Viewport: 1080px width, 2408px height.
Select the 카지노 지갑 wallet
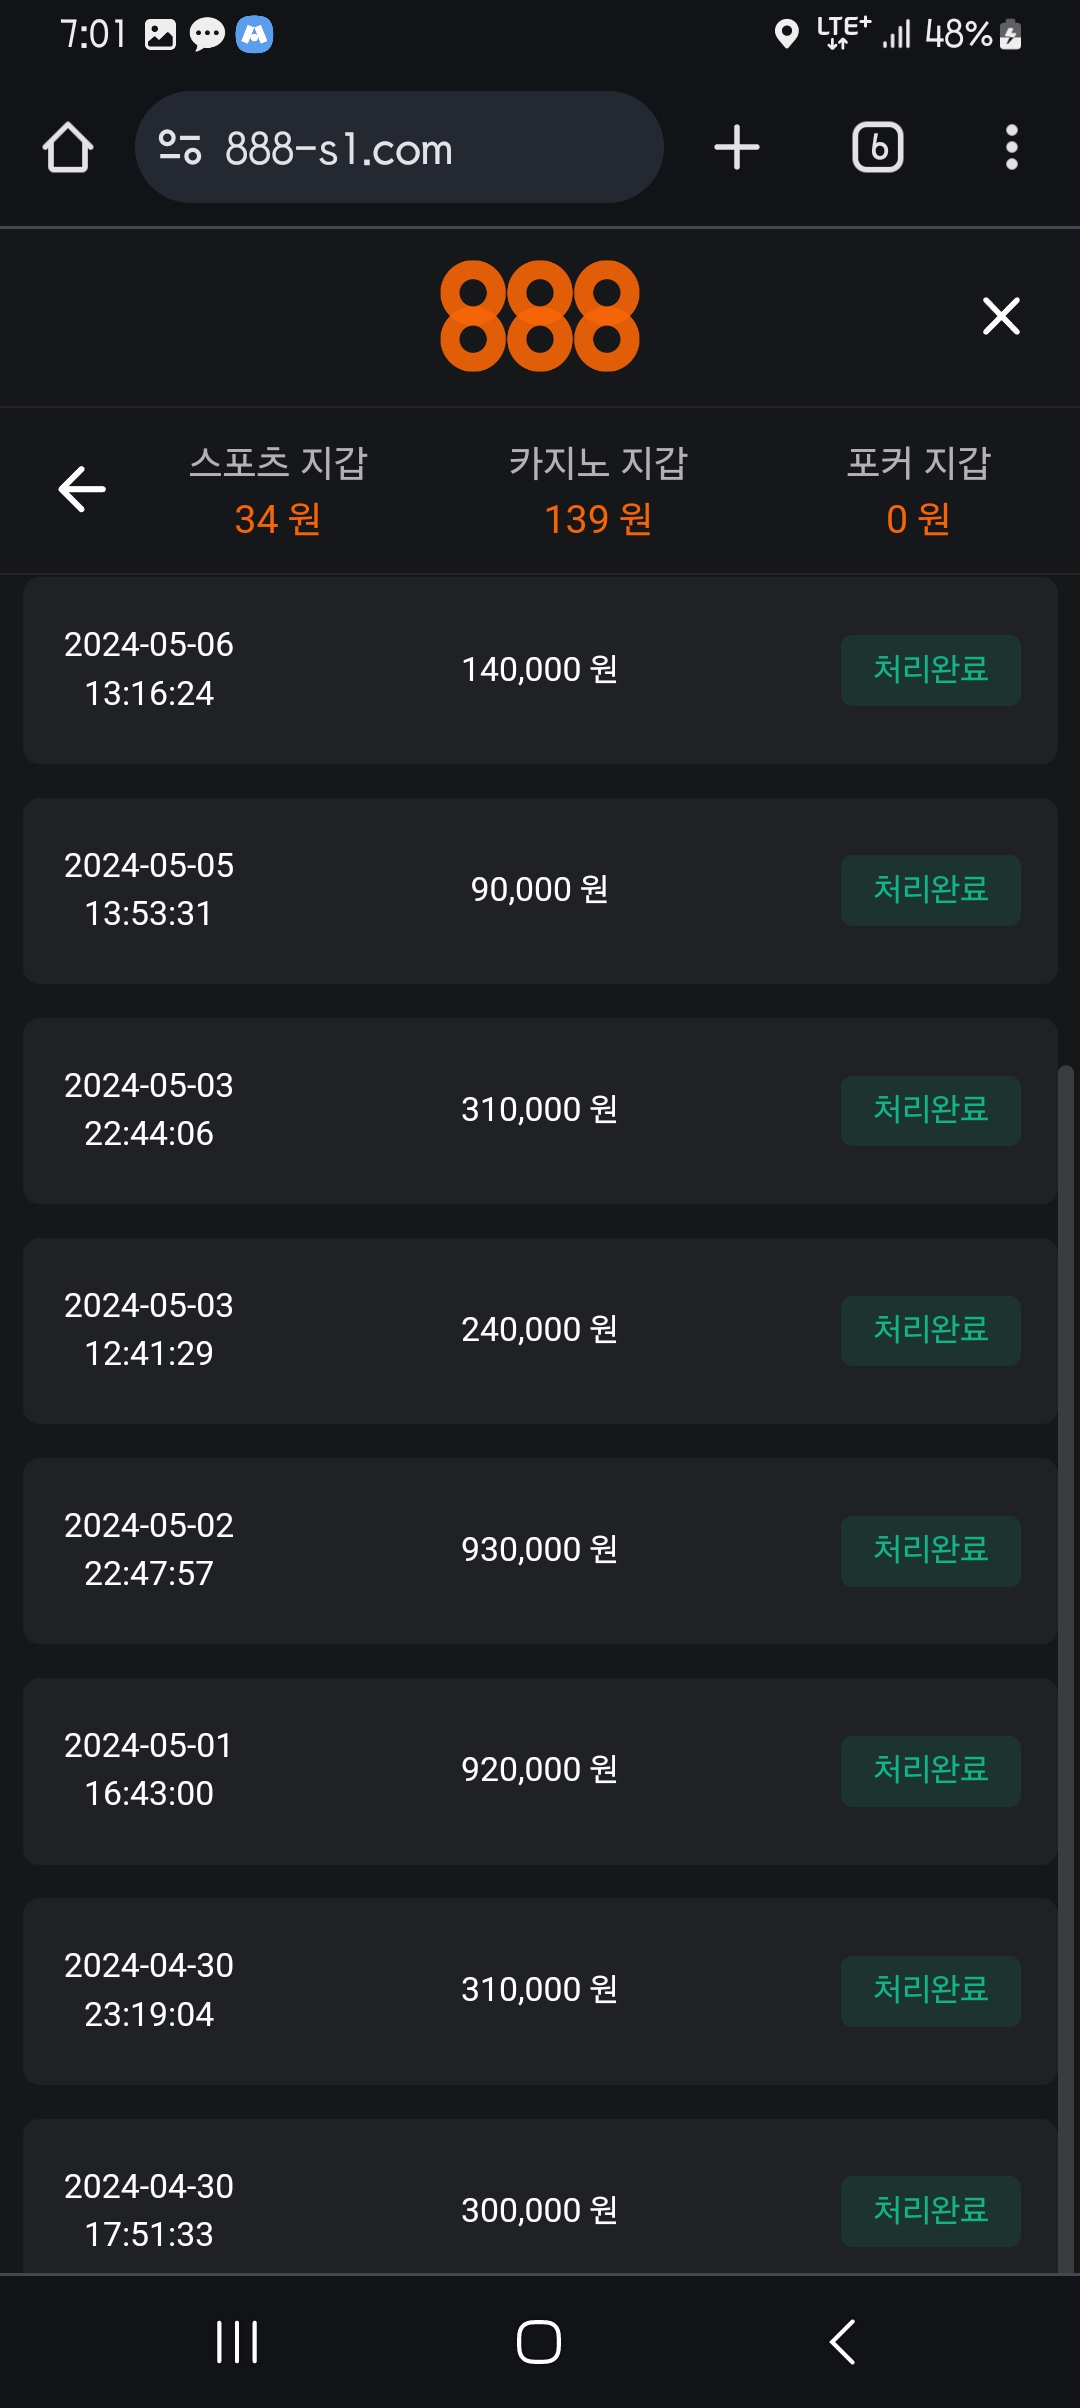[598, 490]
